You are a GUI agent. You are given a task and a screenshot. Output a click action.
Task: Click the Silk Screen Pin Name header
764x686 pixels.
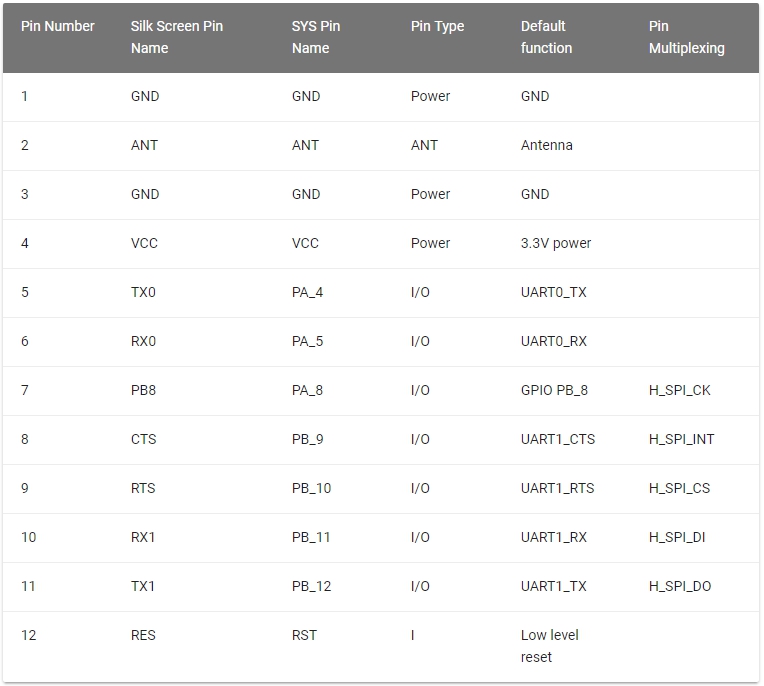coord(176,37)
